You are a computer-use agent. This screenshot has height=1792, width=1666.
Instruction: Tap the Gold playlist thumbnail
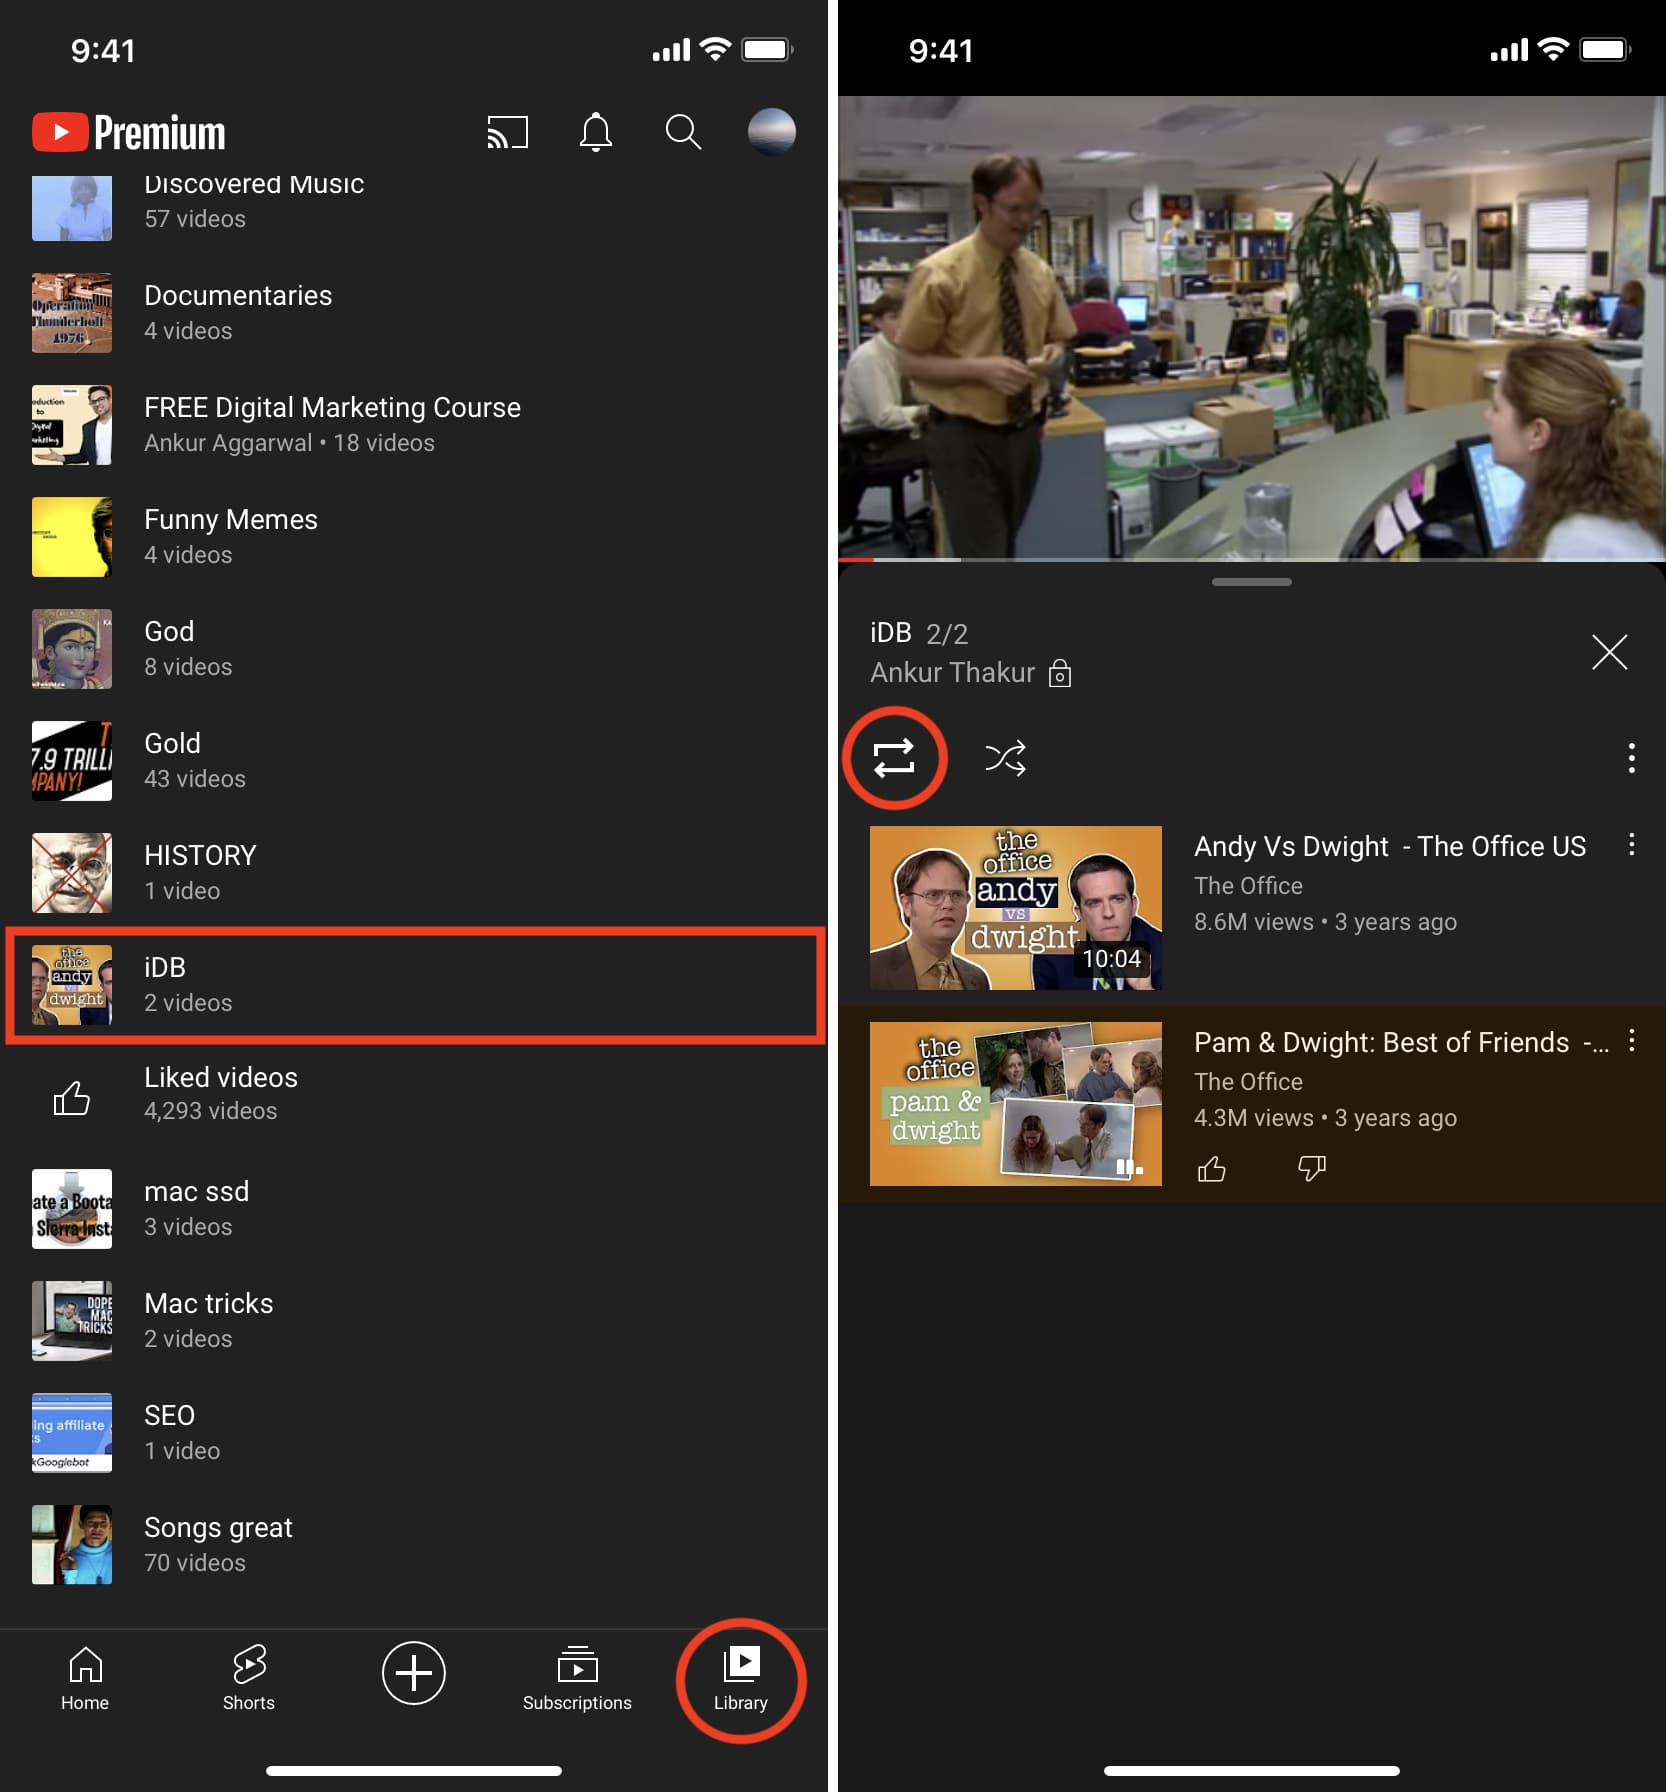[x=72, y=761]
